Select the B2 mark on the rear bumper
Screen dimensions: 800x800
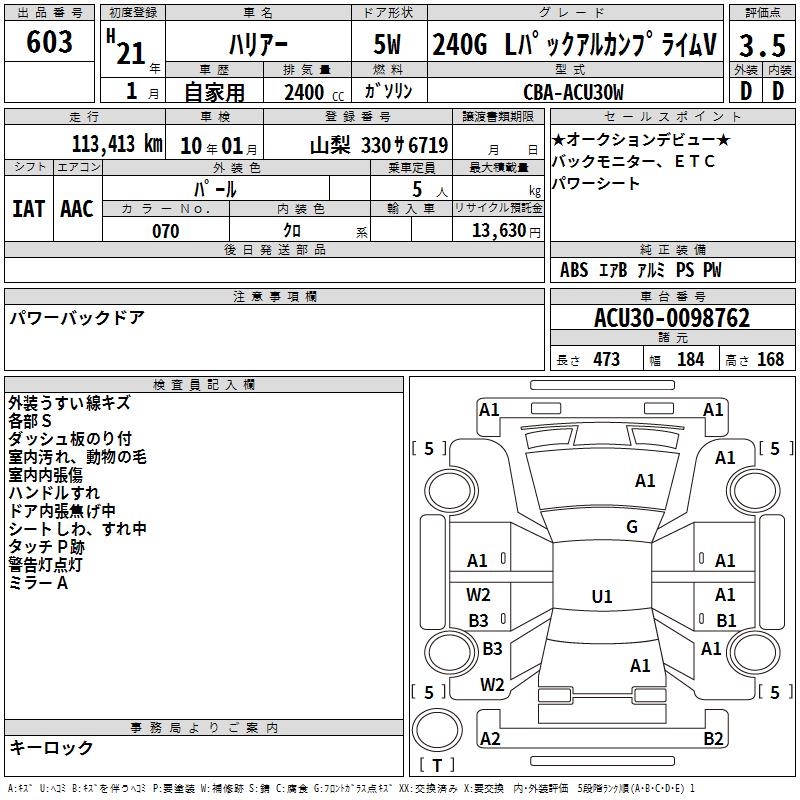(713, 738)
